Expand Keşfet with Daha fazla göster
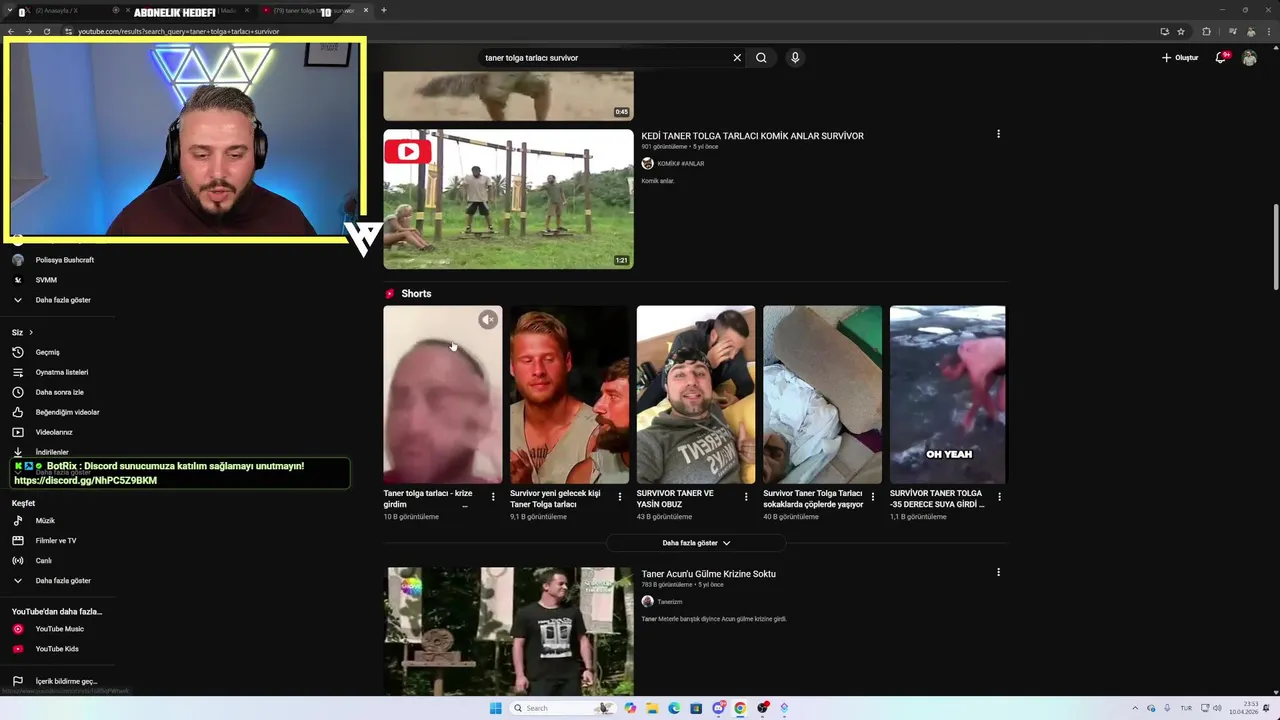This screenshot has width=1280, height=720. coord(63,581)
